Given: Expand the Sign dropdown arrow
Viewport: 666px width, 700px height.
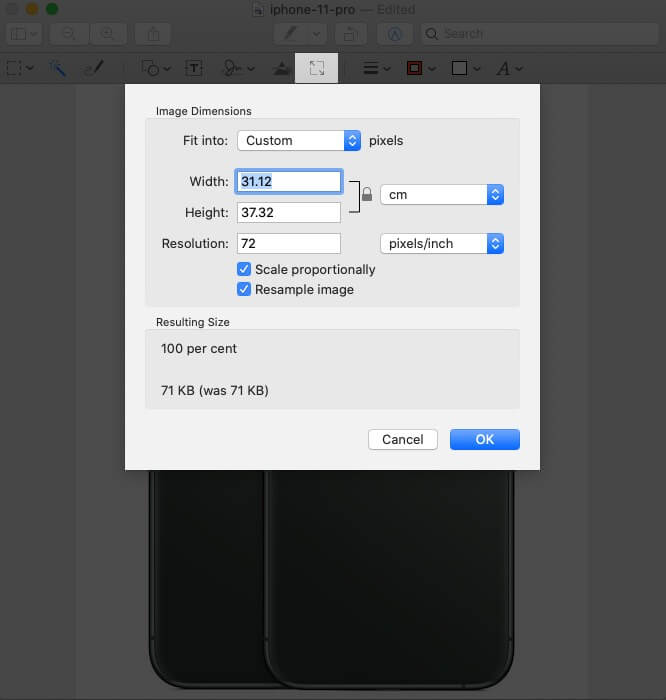Looking at the screenshot, I should pyautogui.click(x=251, y=68).
